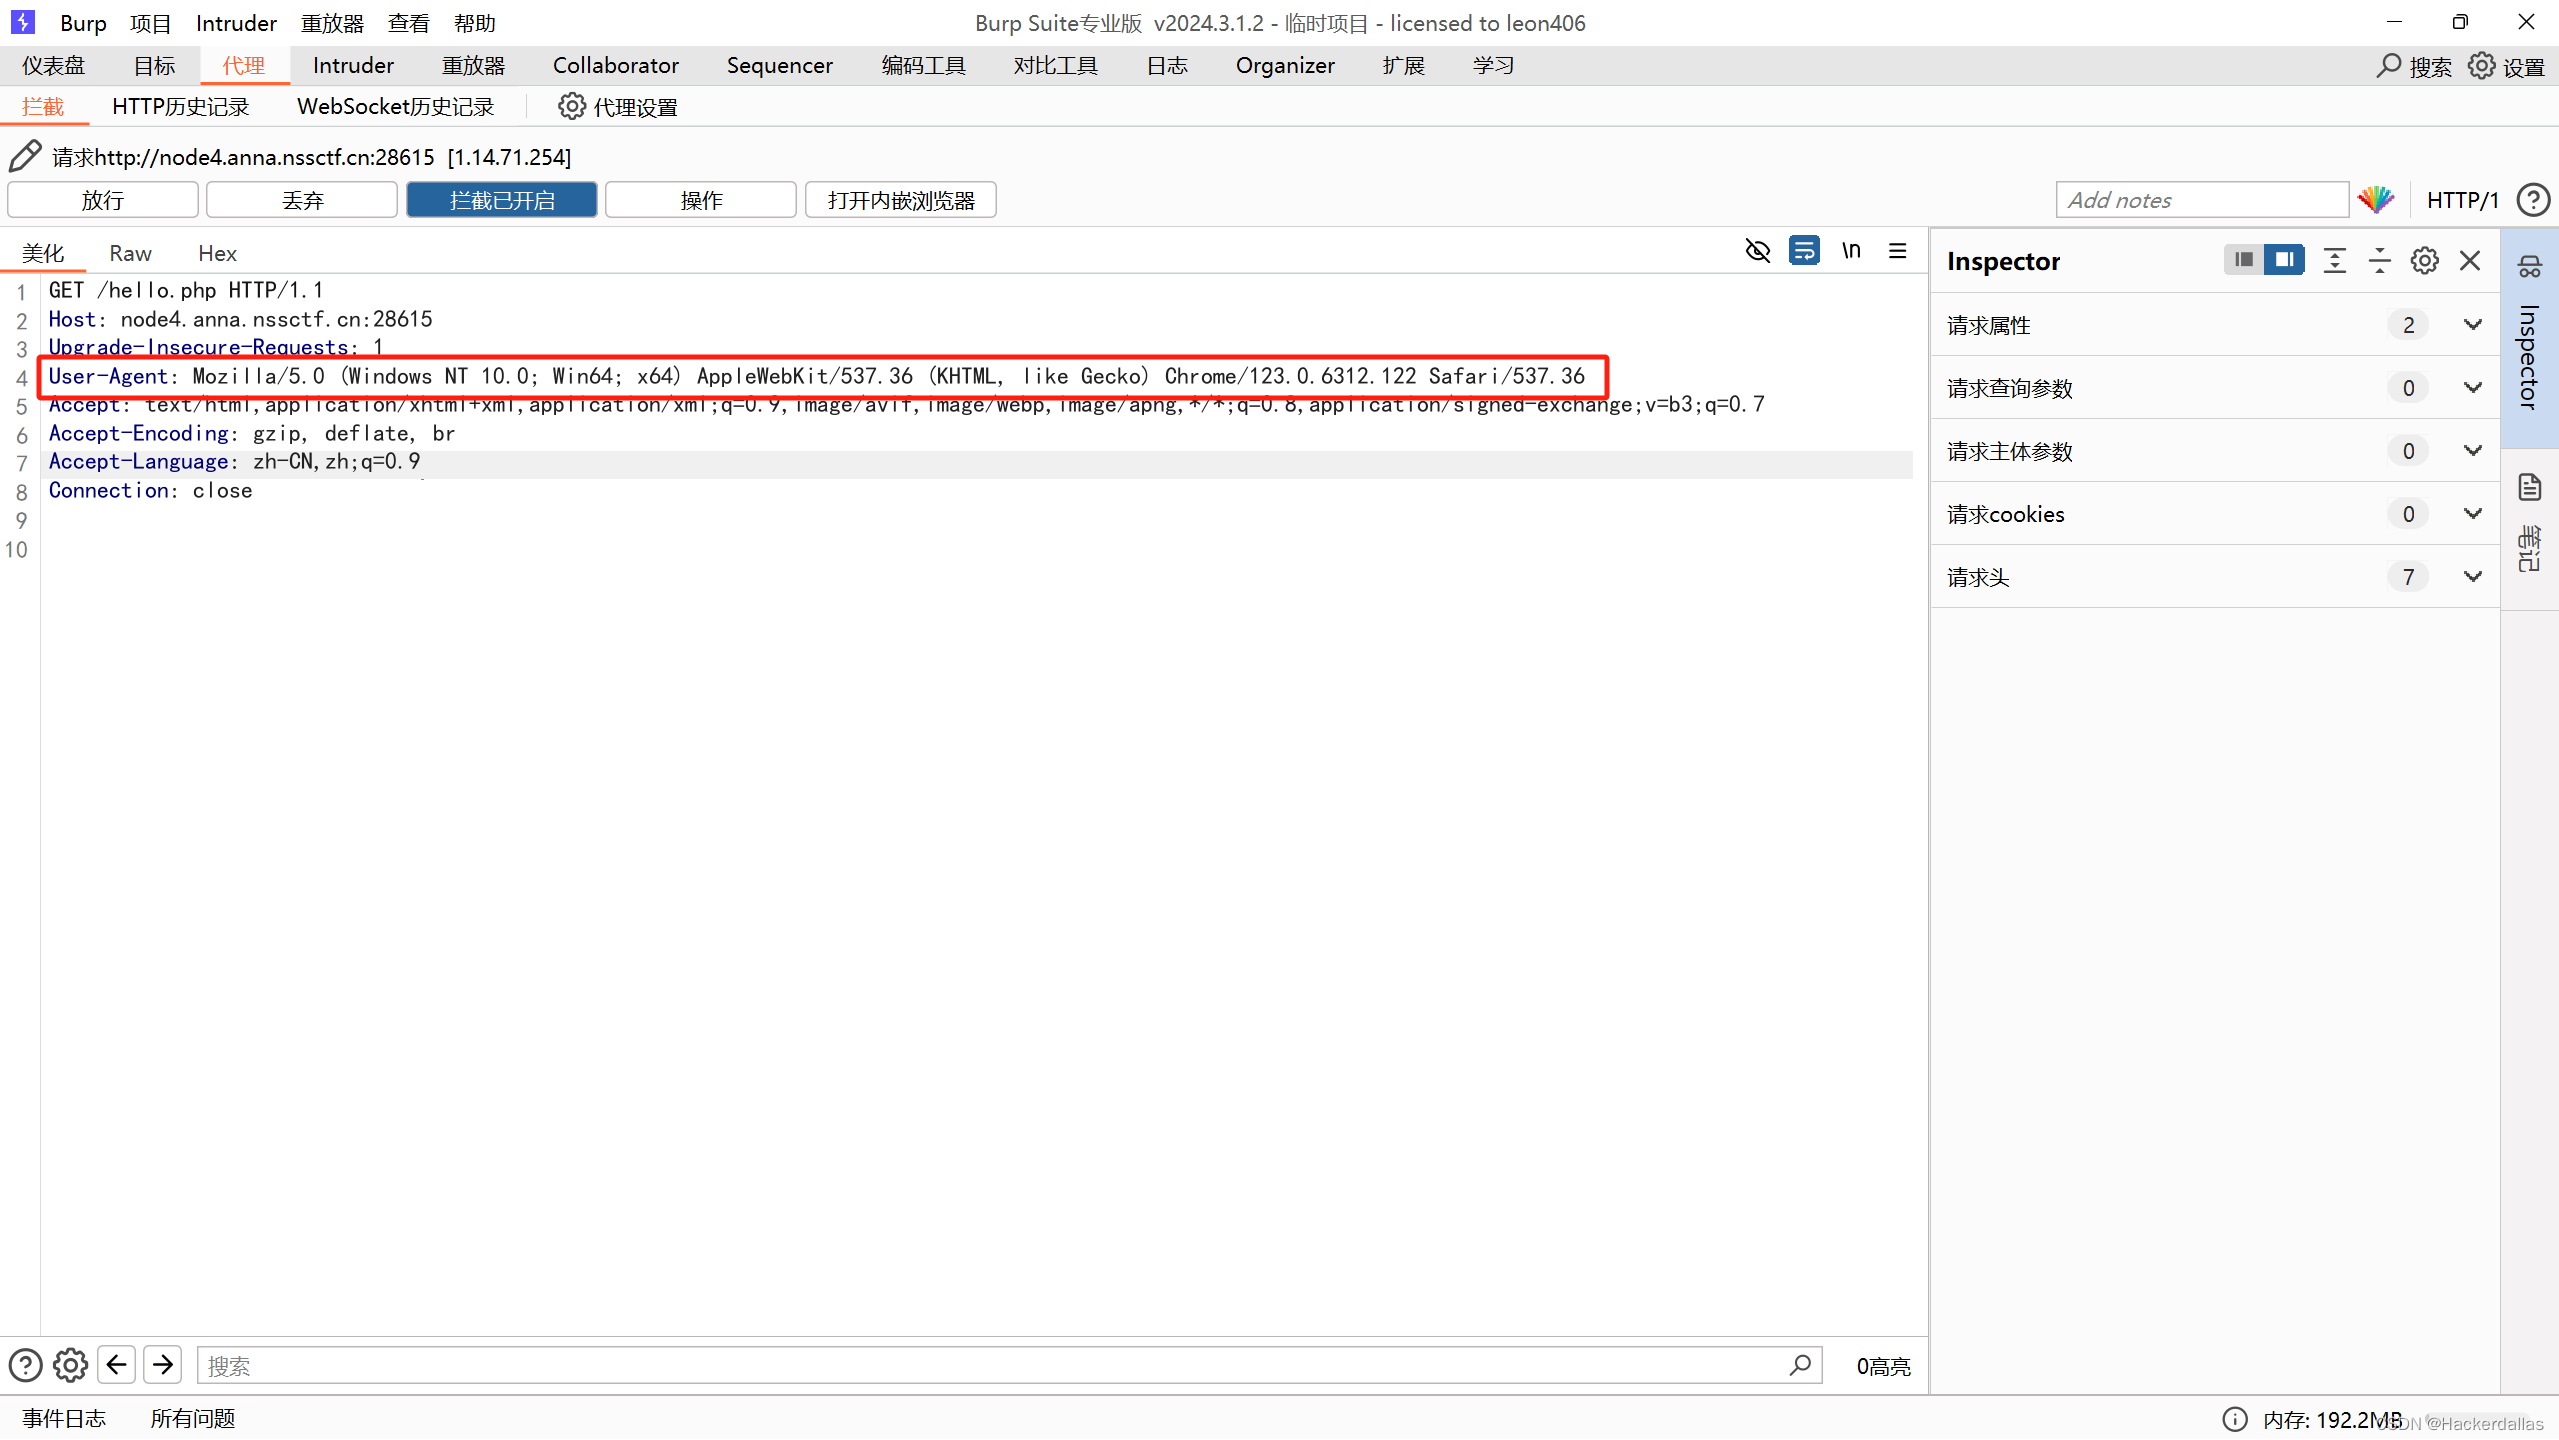Image resolution: width=2559 pixels, height=1440 pixels.
Task: Click the previous search match arrow
Action: tap(117, 1365)
